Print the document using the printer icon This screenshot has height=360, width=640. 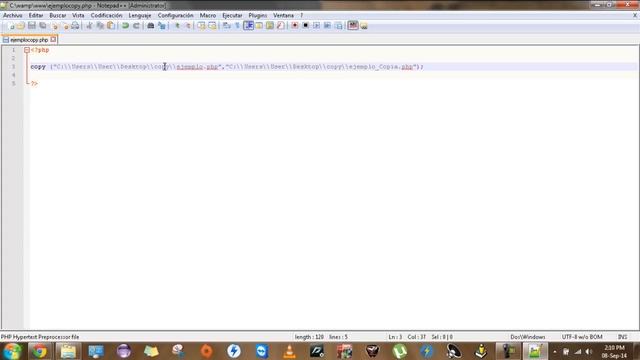tap(76, 26)
